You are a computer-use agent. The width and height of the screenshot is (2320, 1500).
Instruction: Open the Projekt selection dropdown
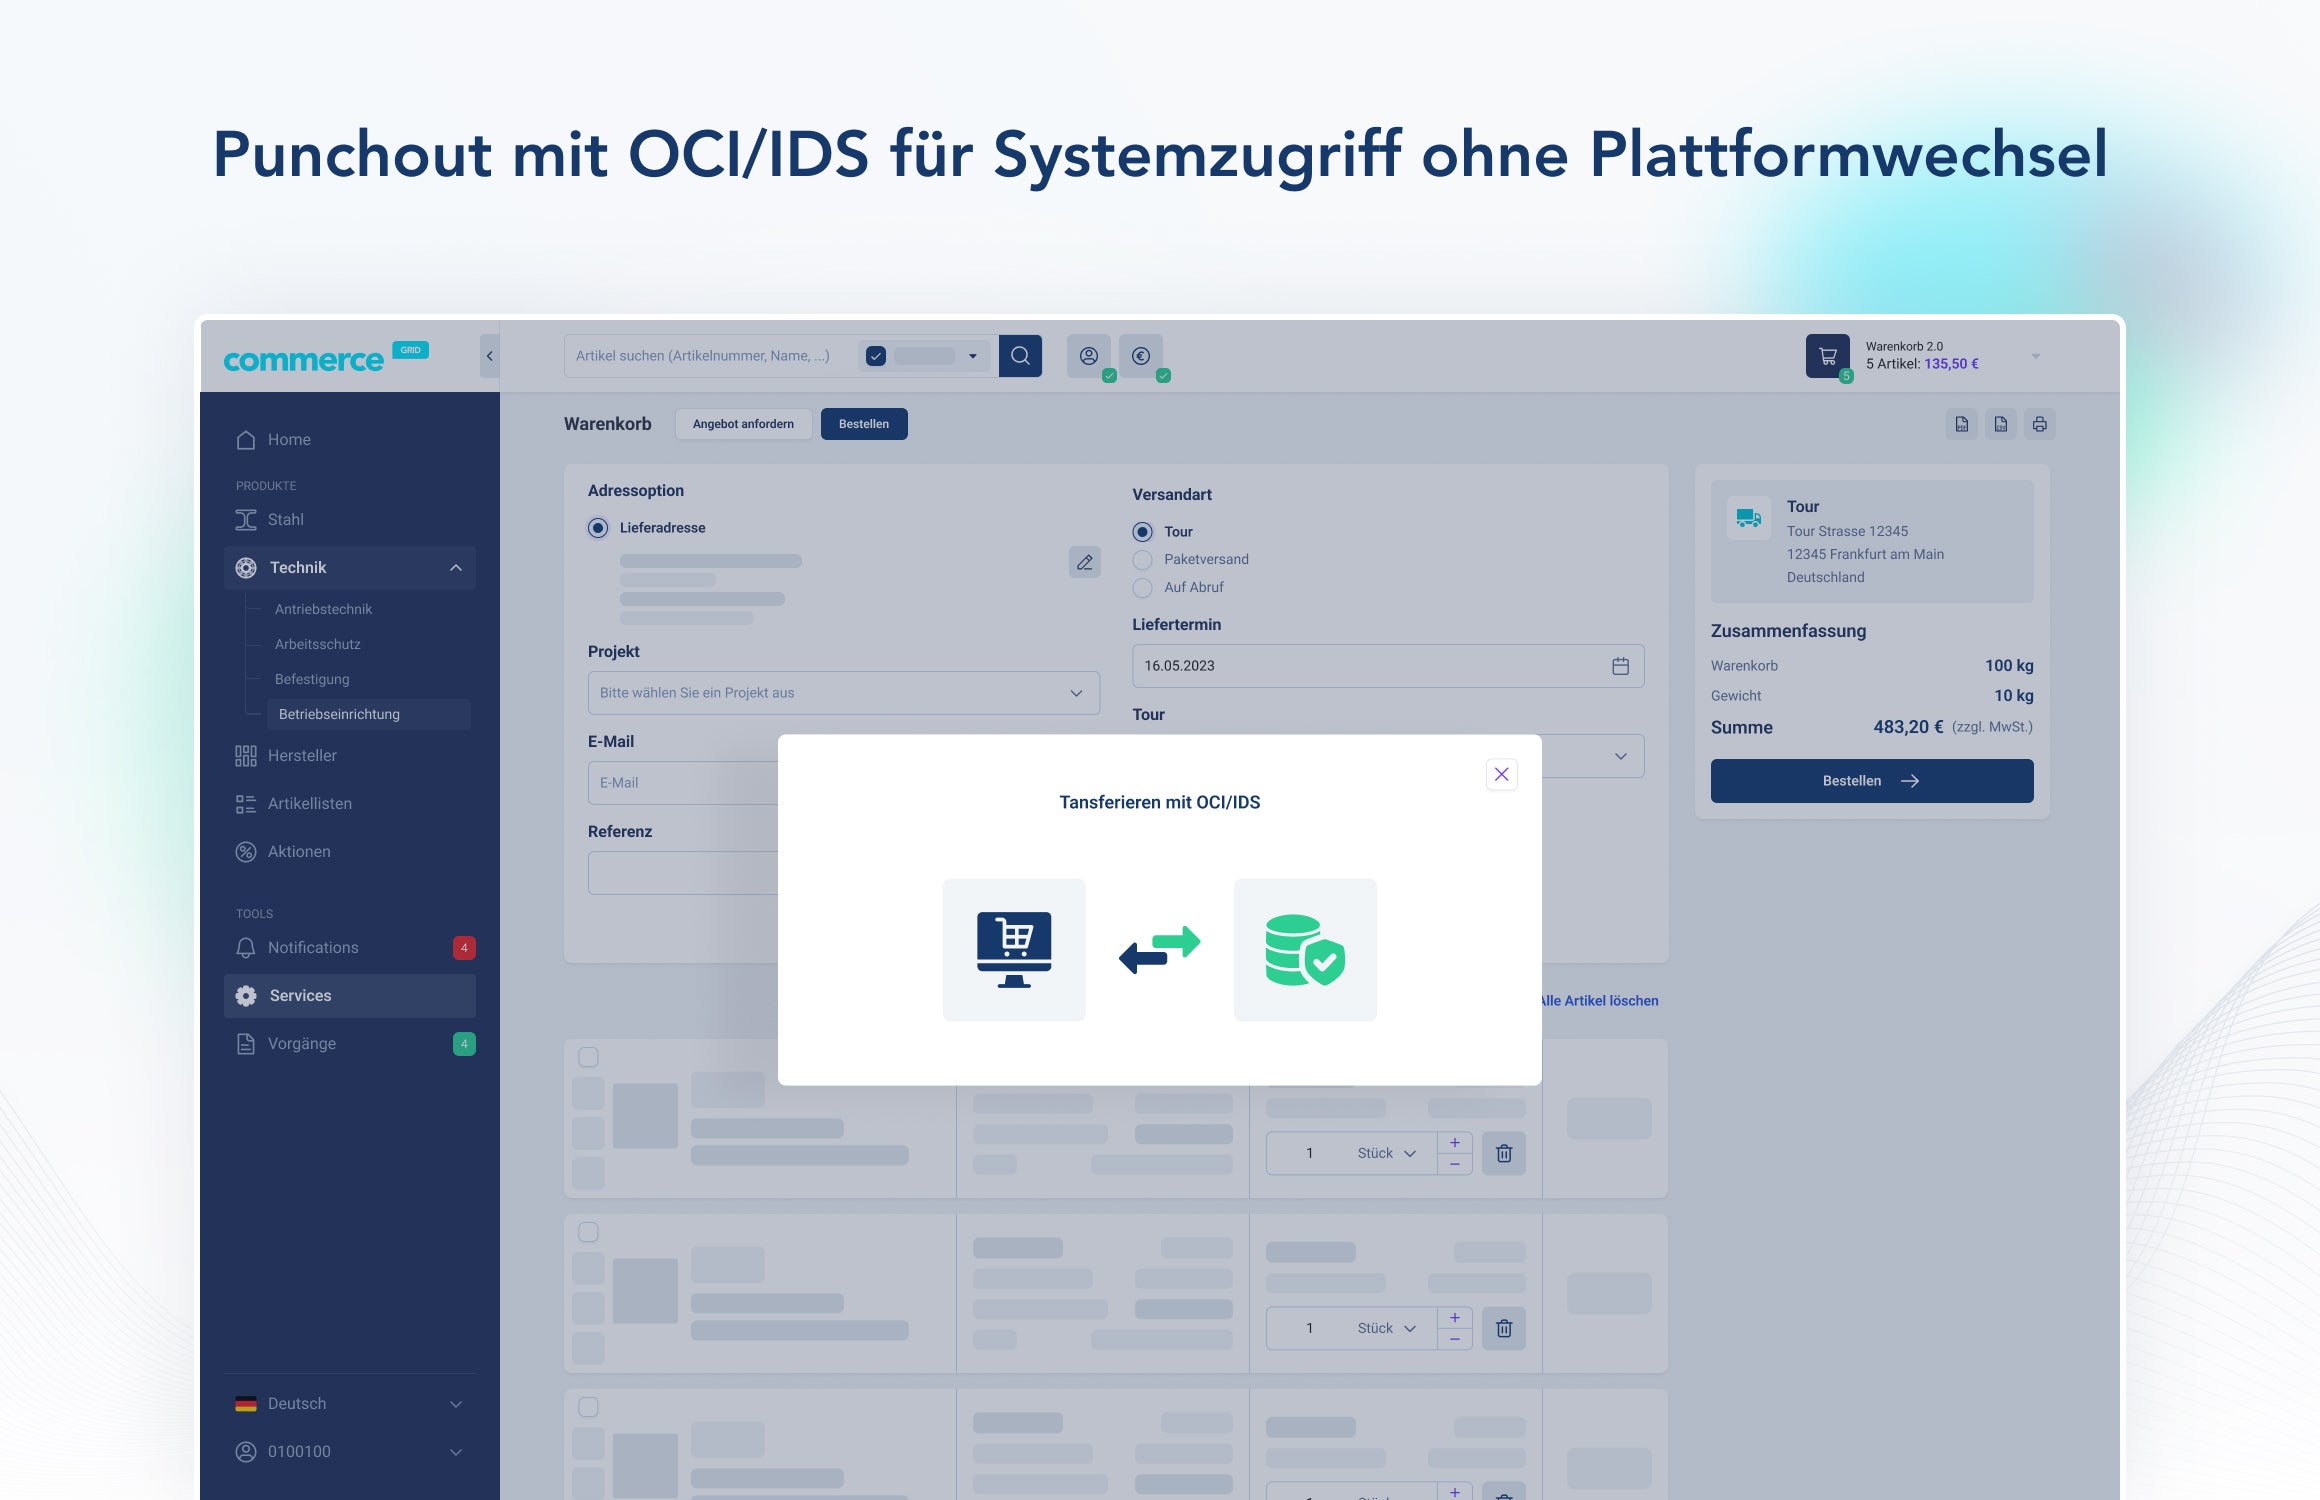(x=843, y=693)
